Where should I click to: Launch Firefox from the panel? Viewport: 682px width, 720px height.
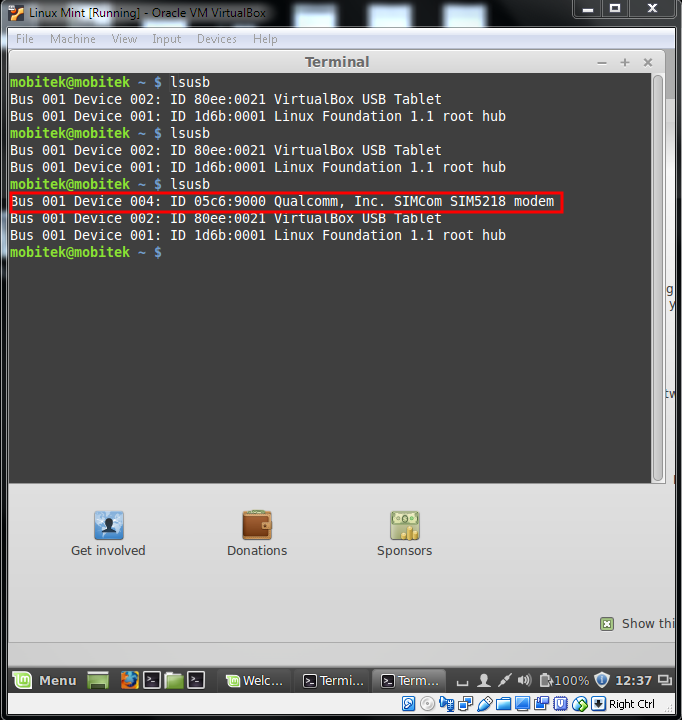click(x=130, y=680)
